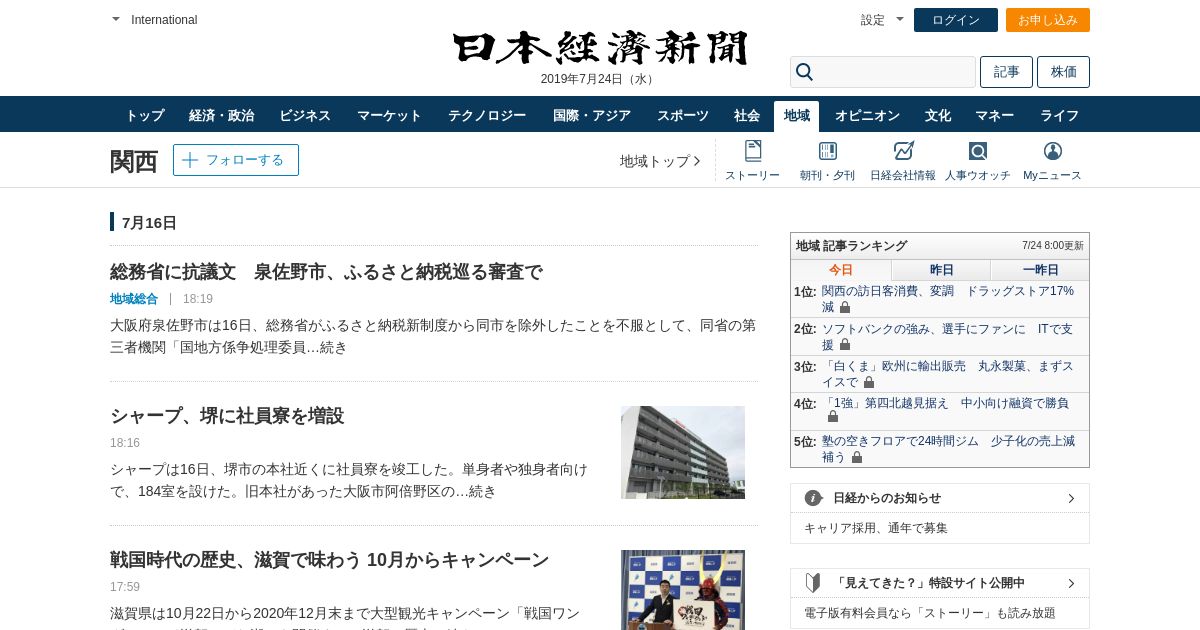Viewport: 1200px width, 630px height.
Task: Click the info icon beside 日経からのお知らせ
Action: click(x=813, y=498)
